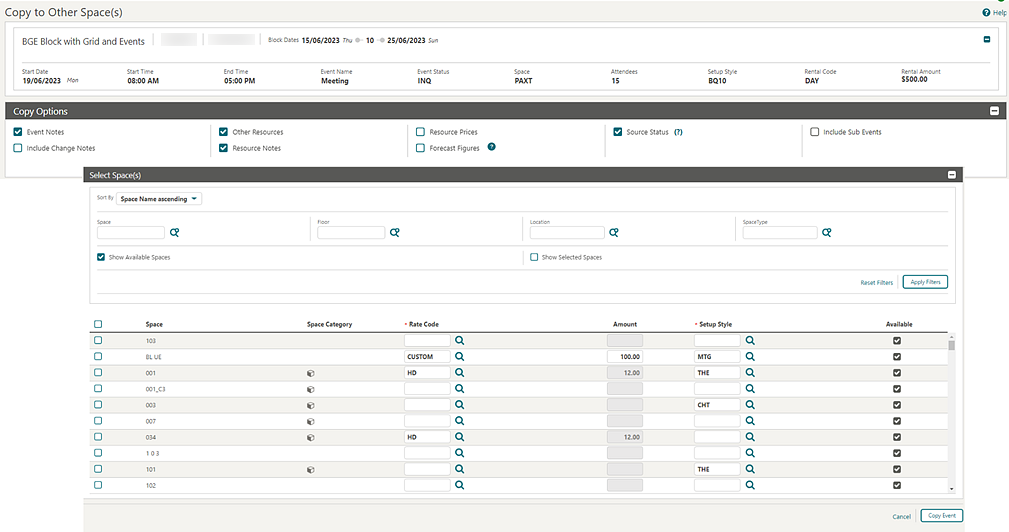
Task: Click the Floor filter search icon
Action: pos(395,233)
